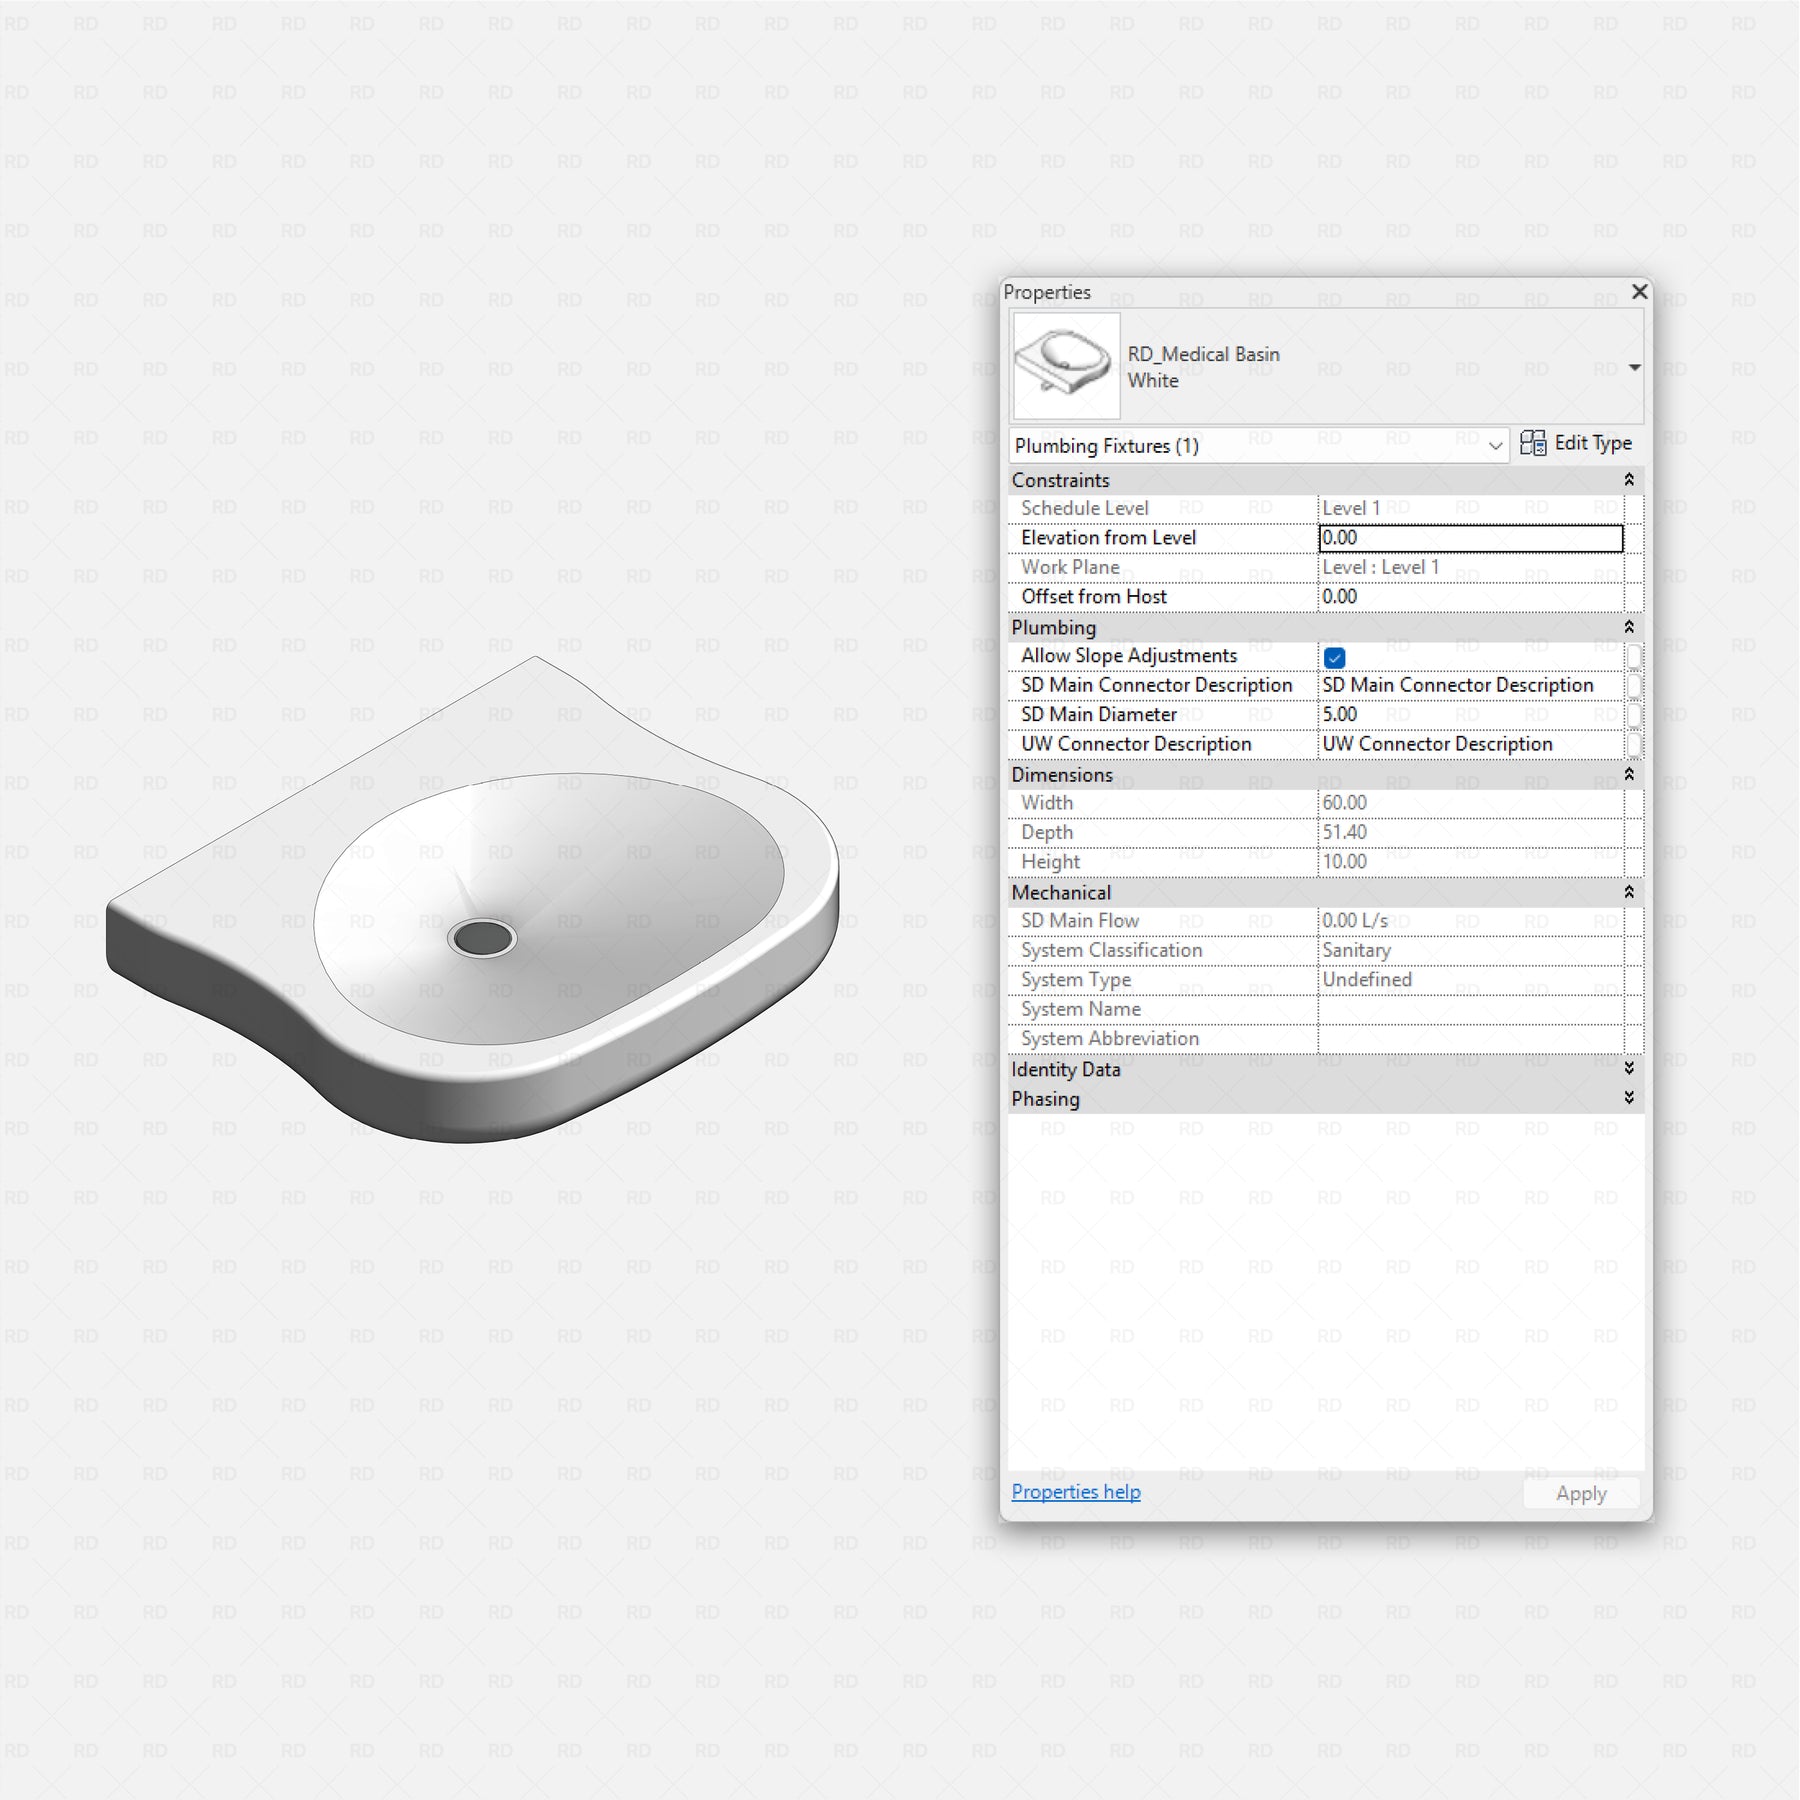Screen dimensions: 1800x1800
Task: Open the Properties help link
Action: [1075, 1492]
